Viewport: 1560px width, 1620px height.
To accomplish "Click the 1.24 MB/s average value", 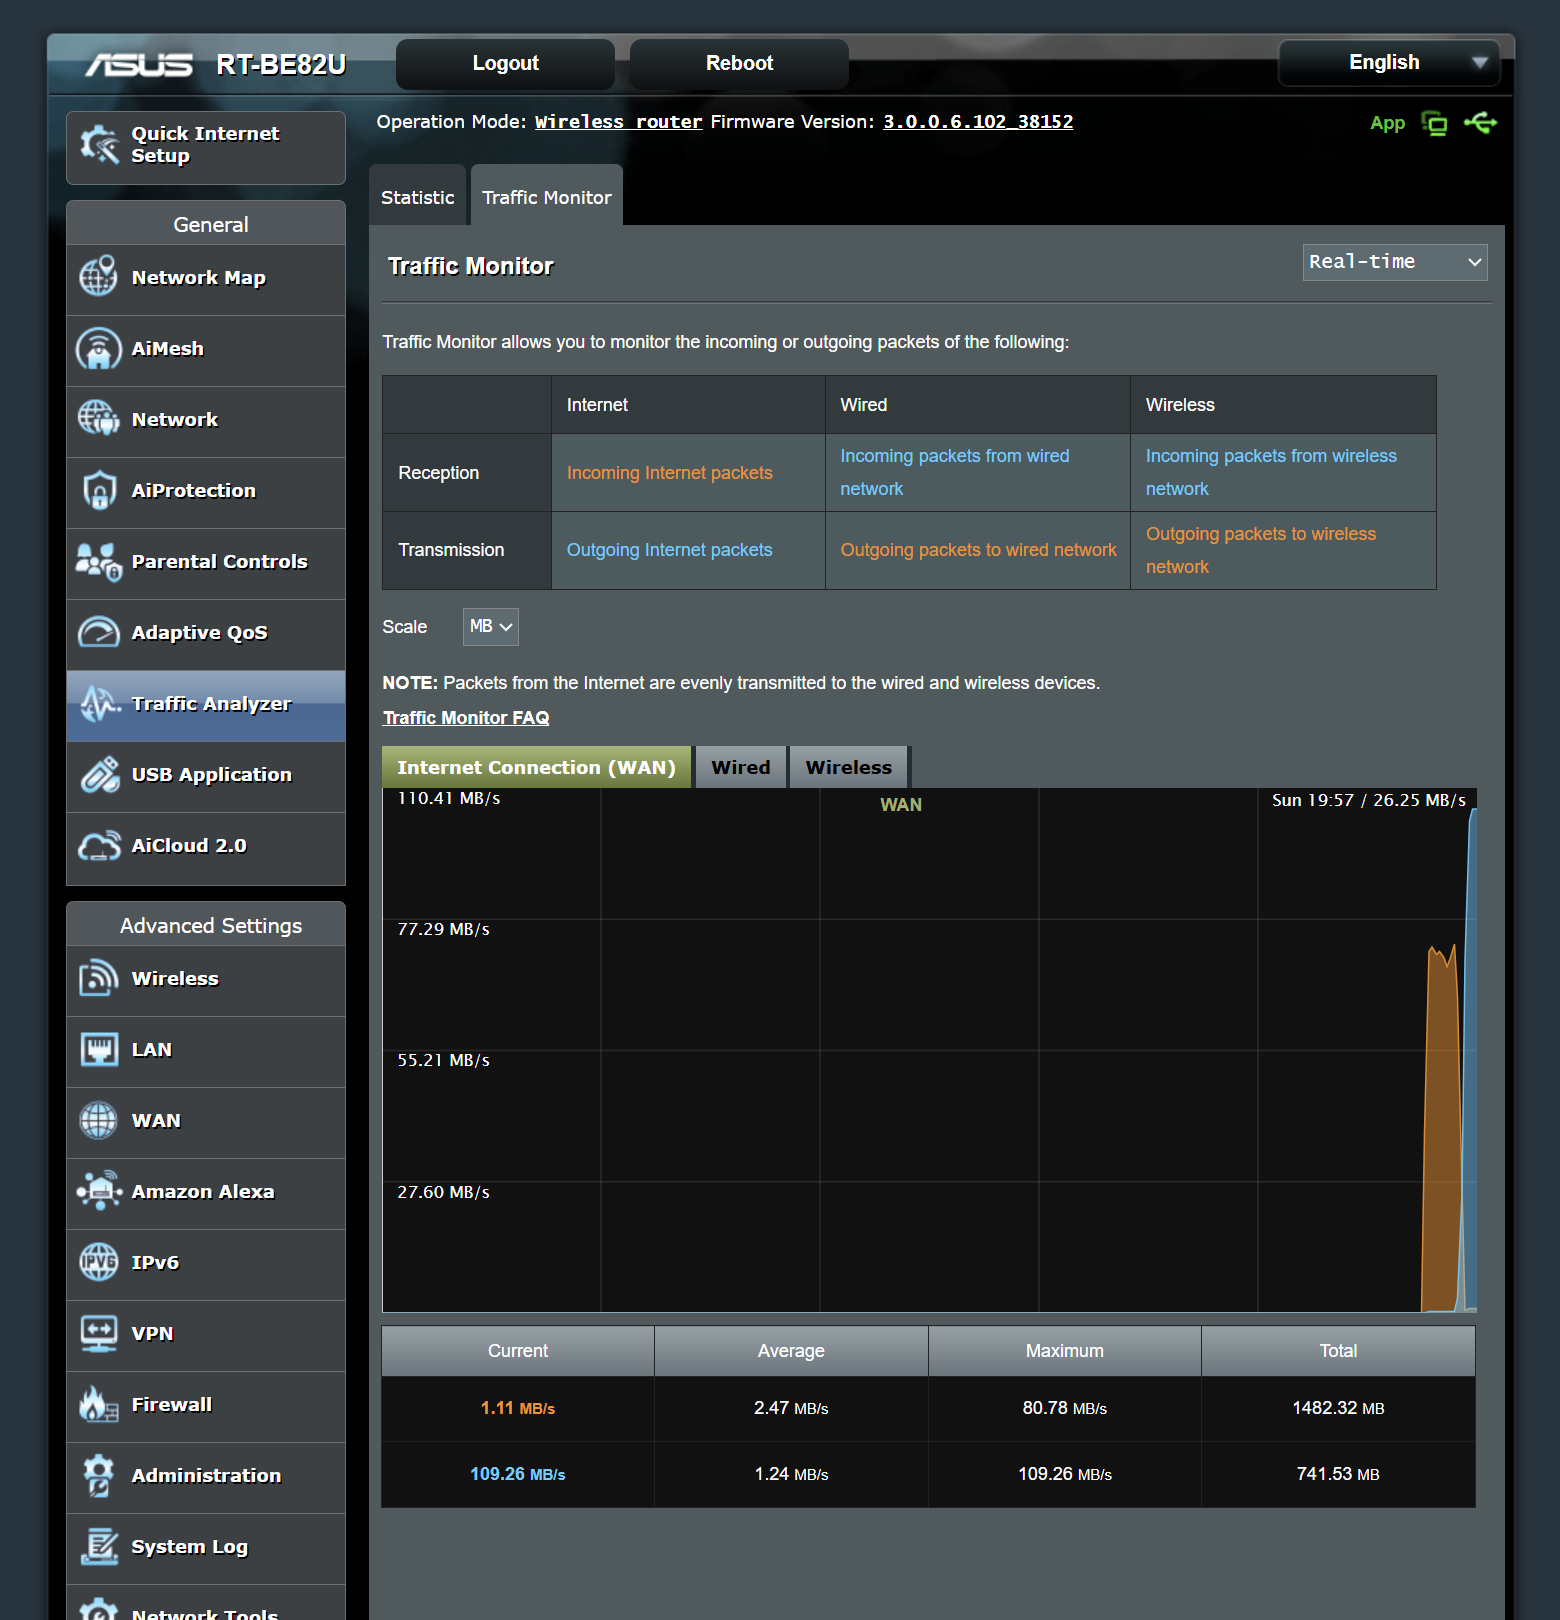I will click(x=791, y=1474).
